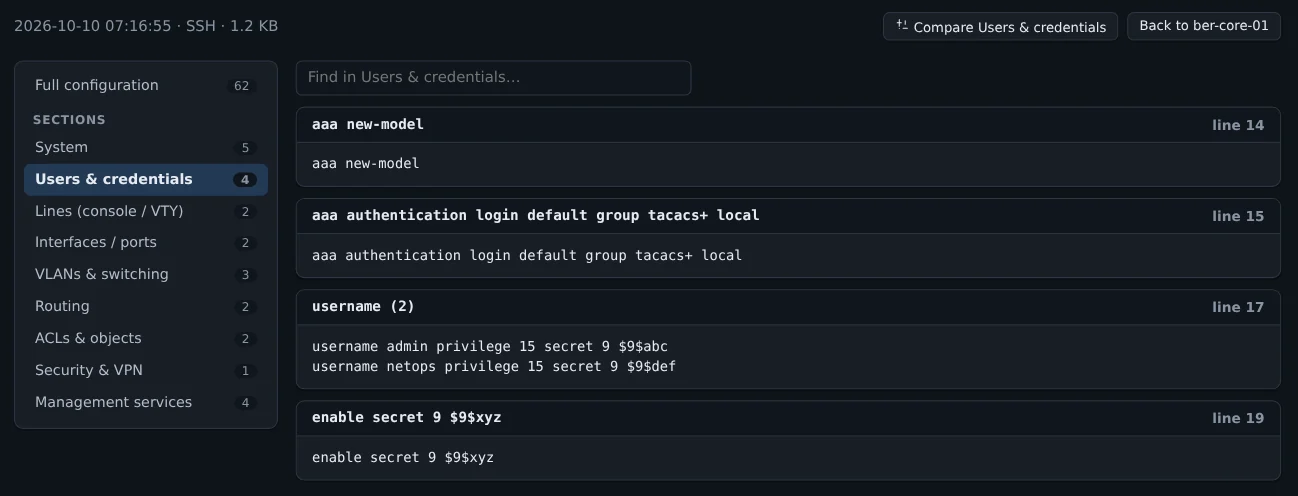Go back to ber-core-01

1204,26
